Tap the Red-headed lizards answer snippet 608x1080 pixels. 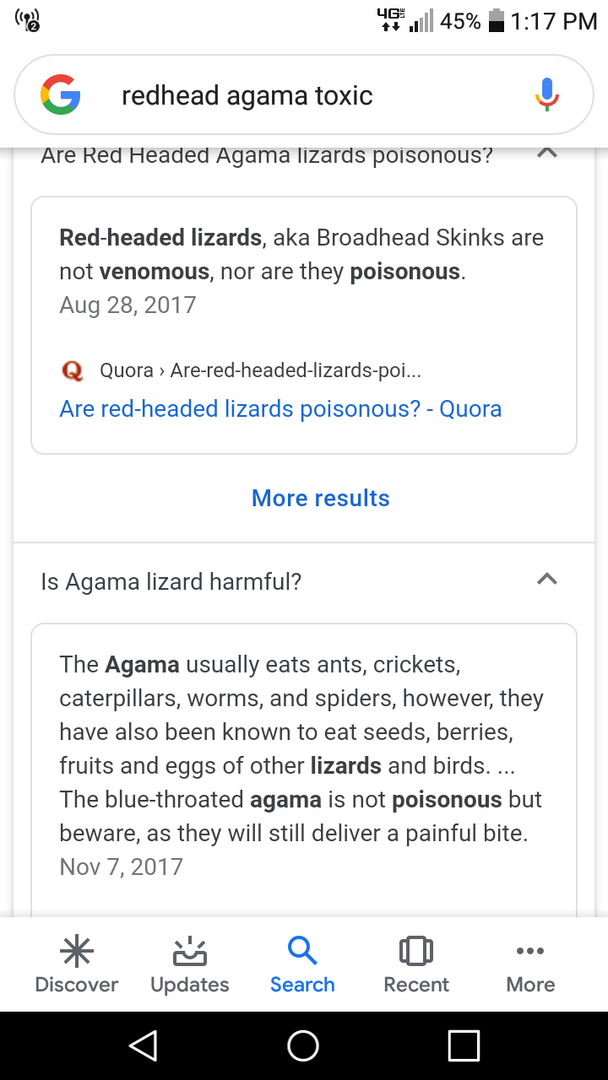(x=301, y=255)
